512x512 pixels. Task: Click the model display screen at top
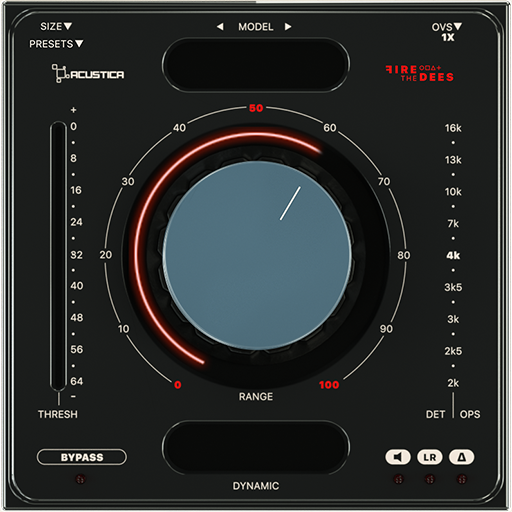pos(256,64)
